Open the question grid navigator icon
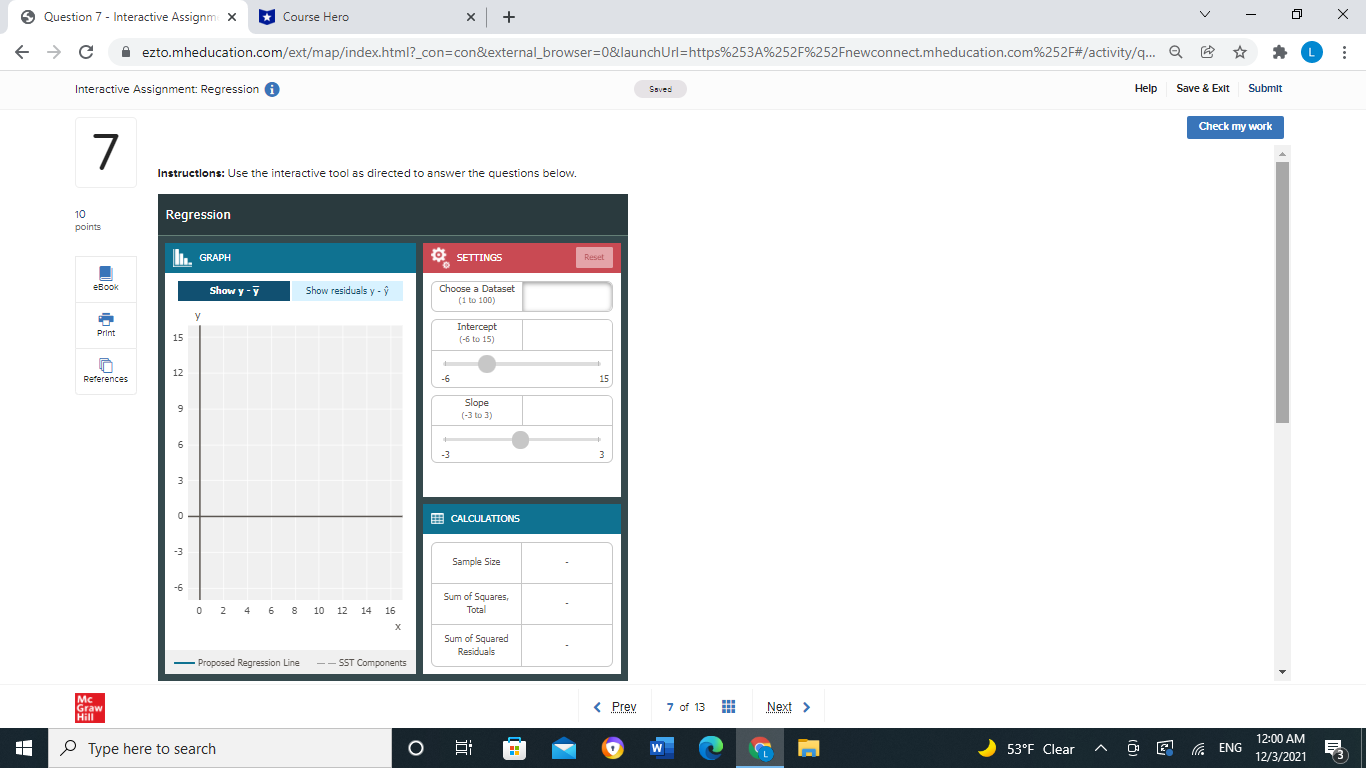 [728, 706]
